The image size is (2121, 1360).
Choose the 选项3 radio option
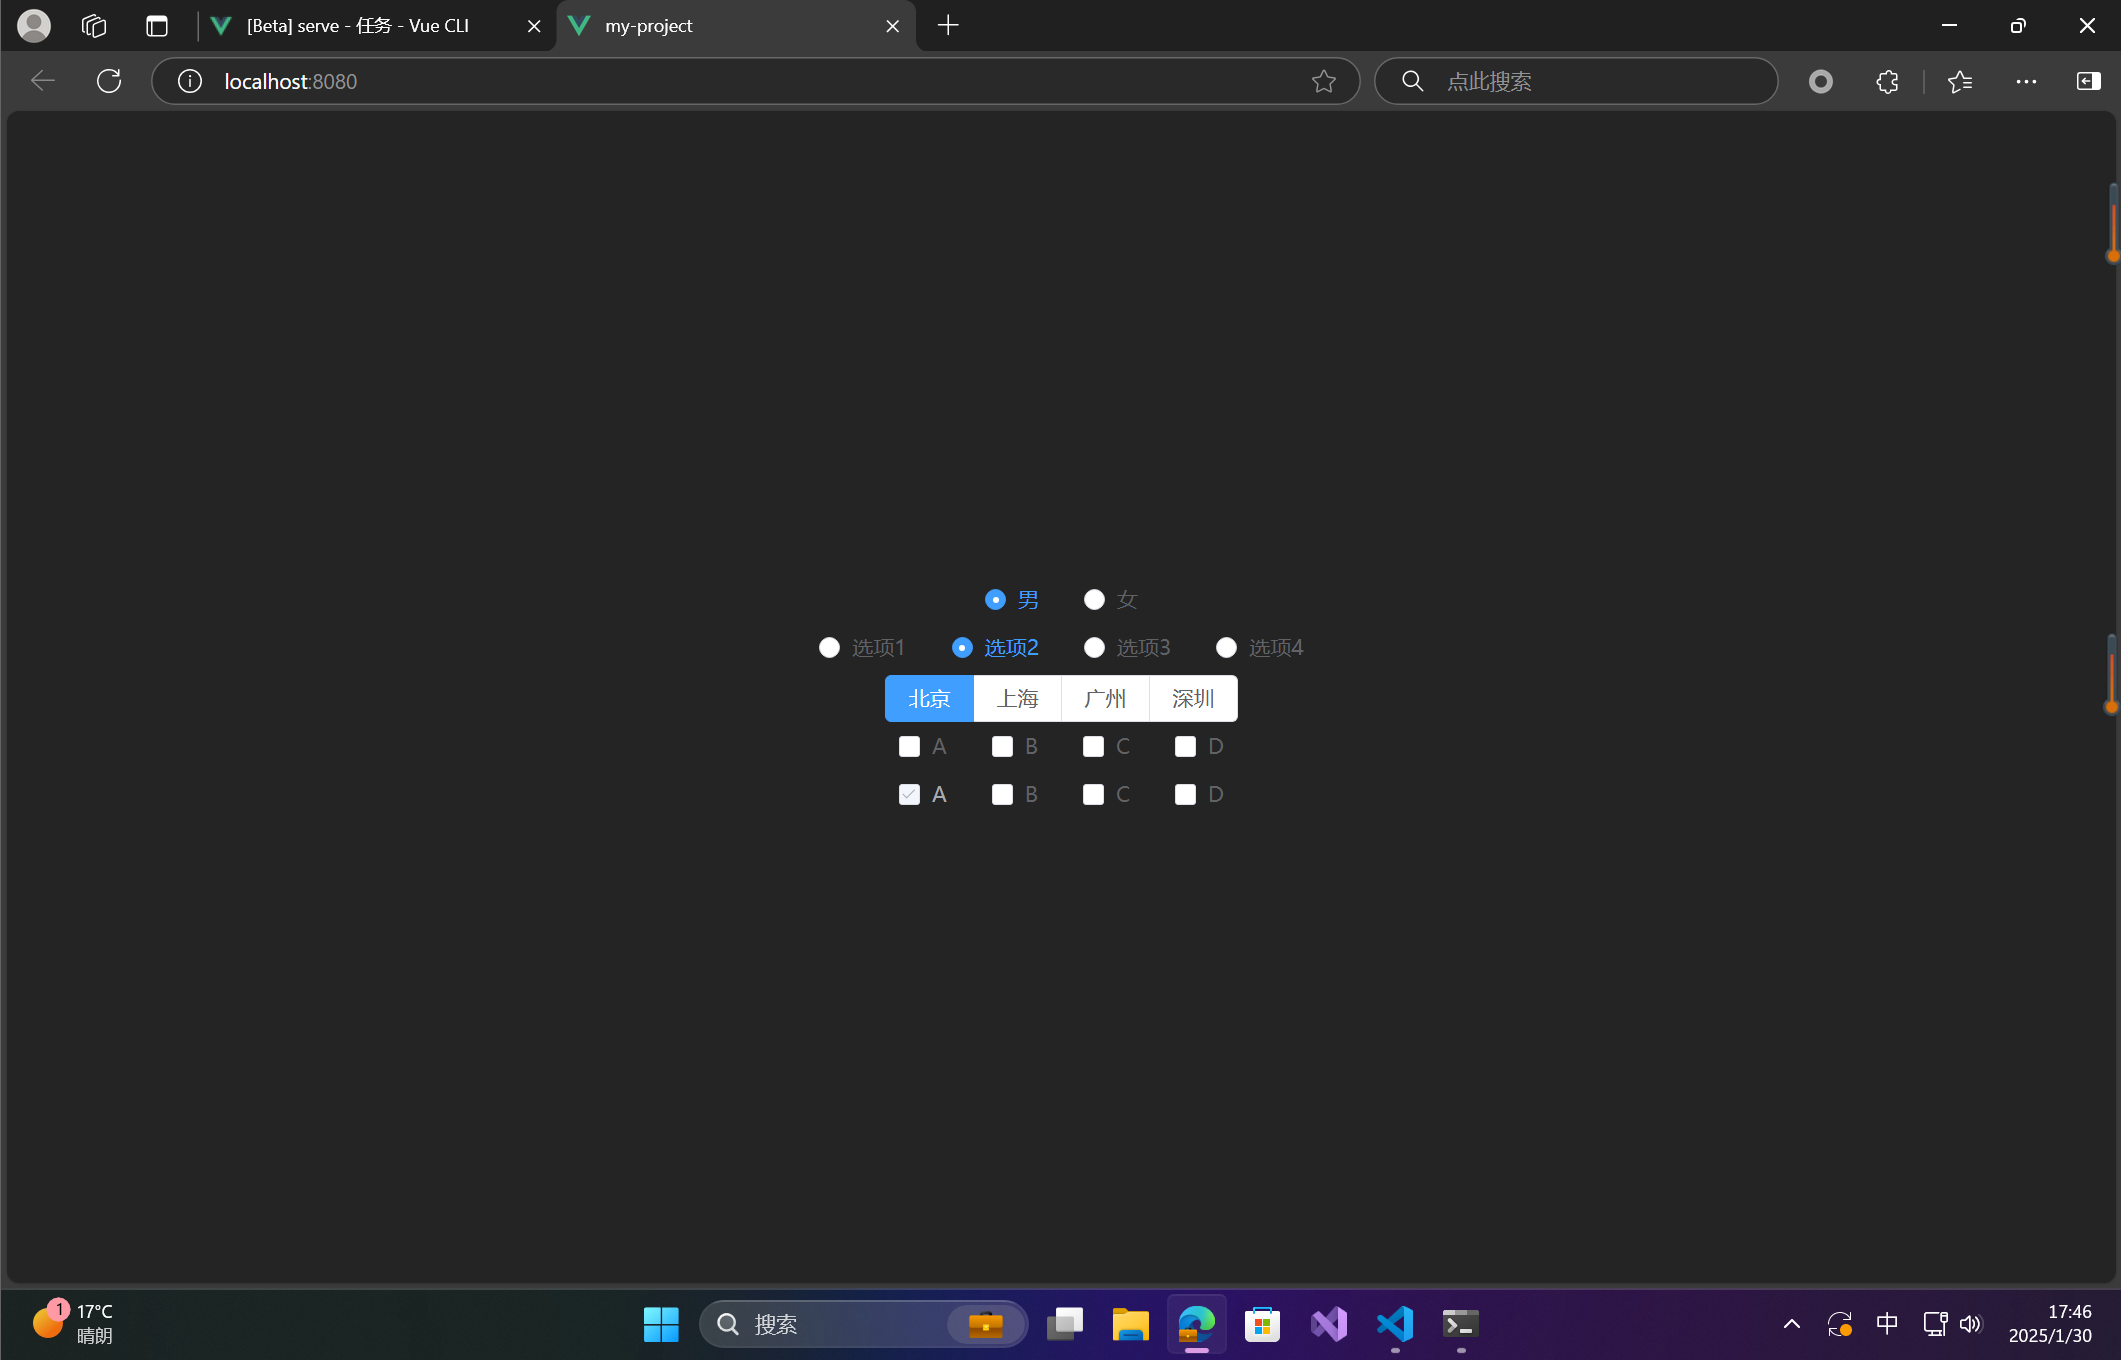point(1094,648)
